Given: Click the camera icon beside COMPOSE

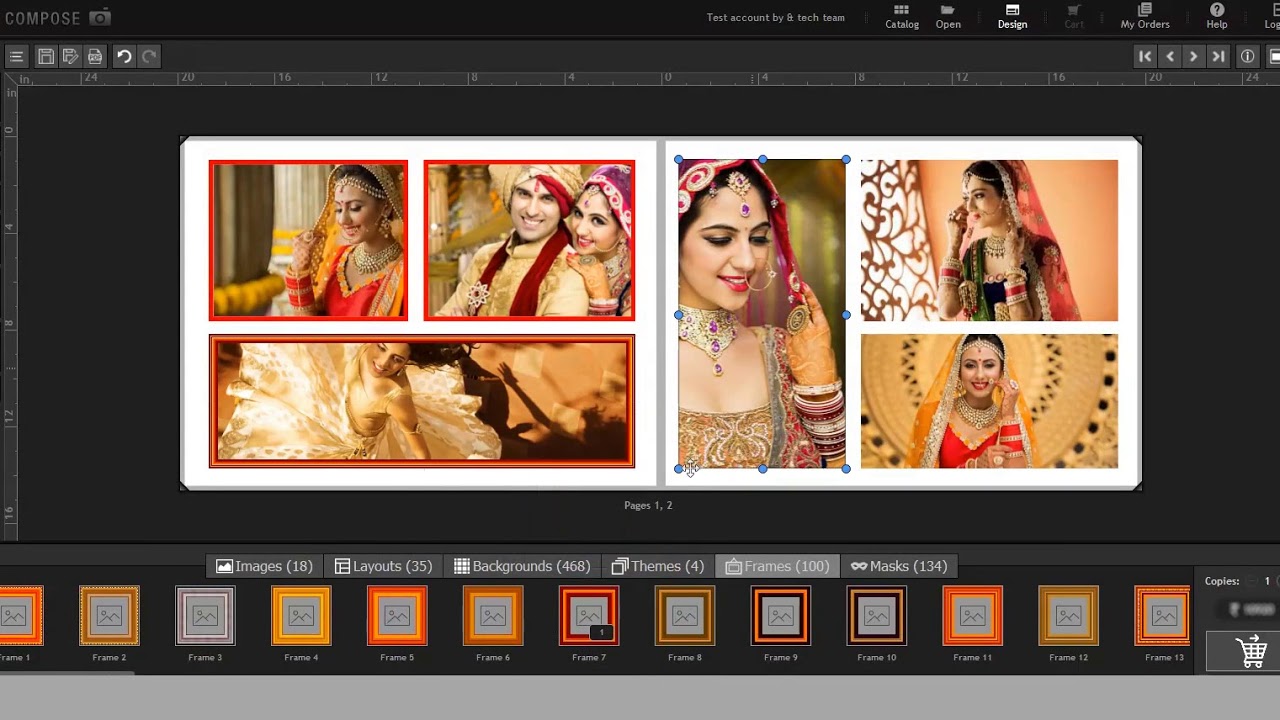Looking at the screenshot, I should tap(100, 18).
